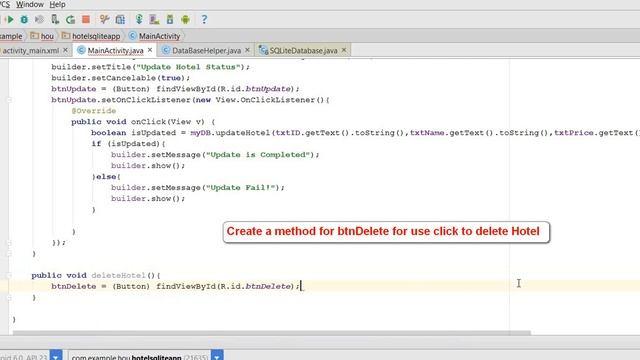The image size is (640, 360).
Task: Close the activity_main.xml tab
Action: pos(65,50)
